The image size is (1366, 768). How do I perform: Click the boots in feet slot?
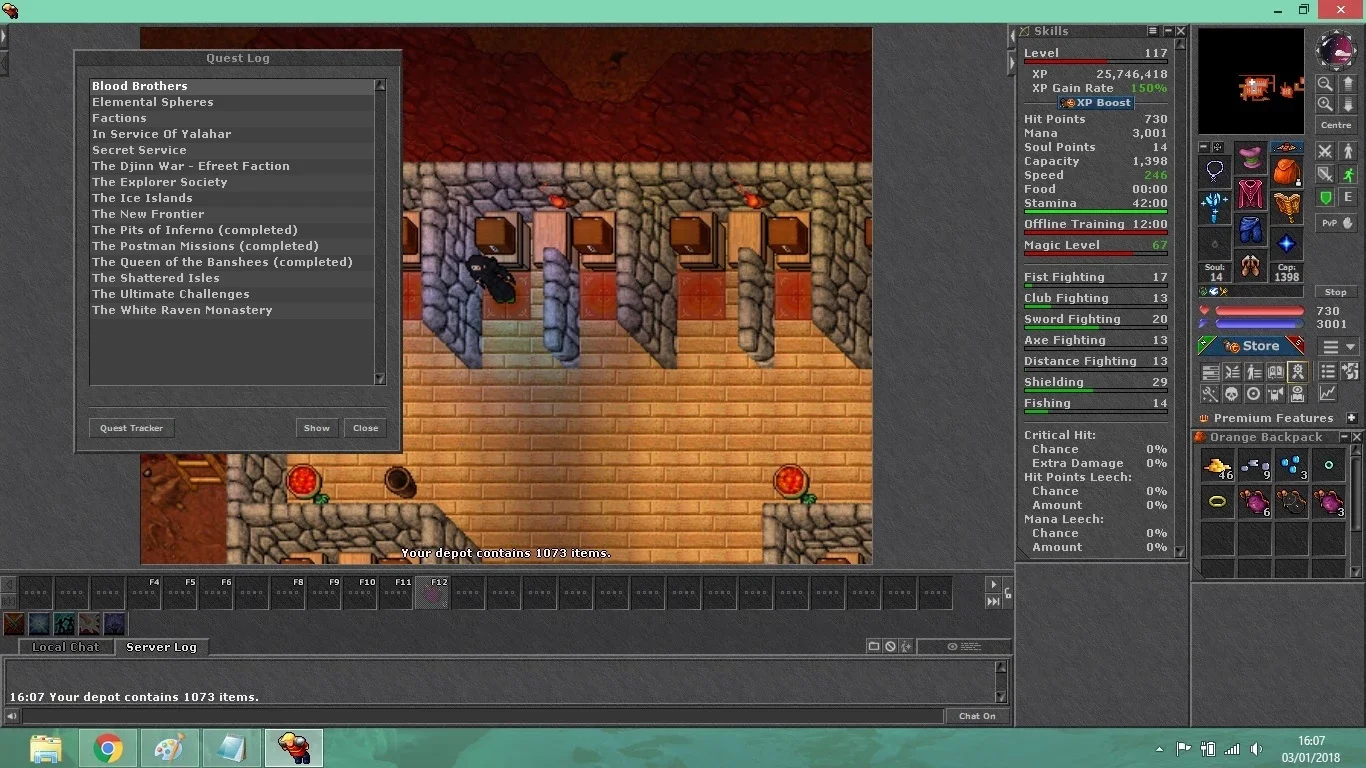[1250, 265]
